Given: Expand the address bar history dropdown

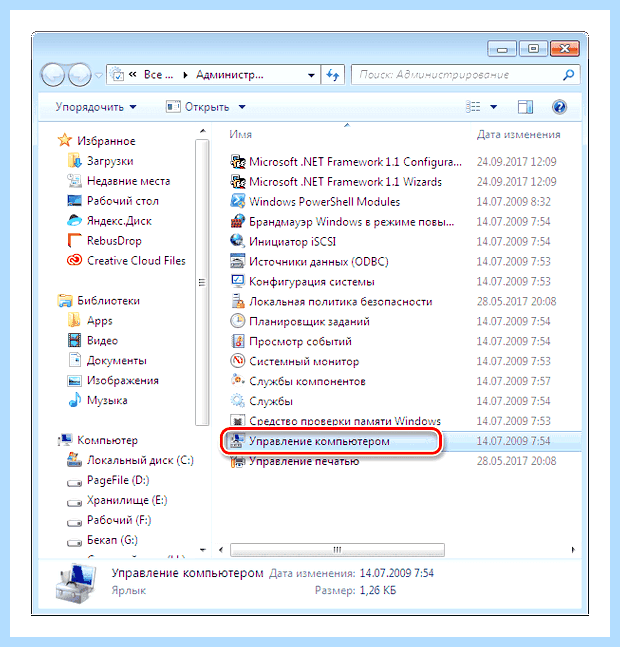Looking at the screenshot, I should click(x=311, y=75).
